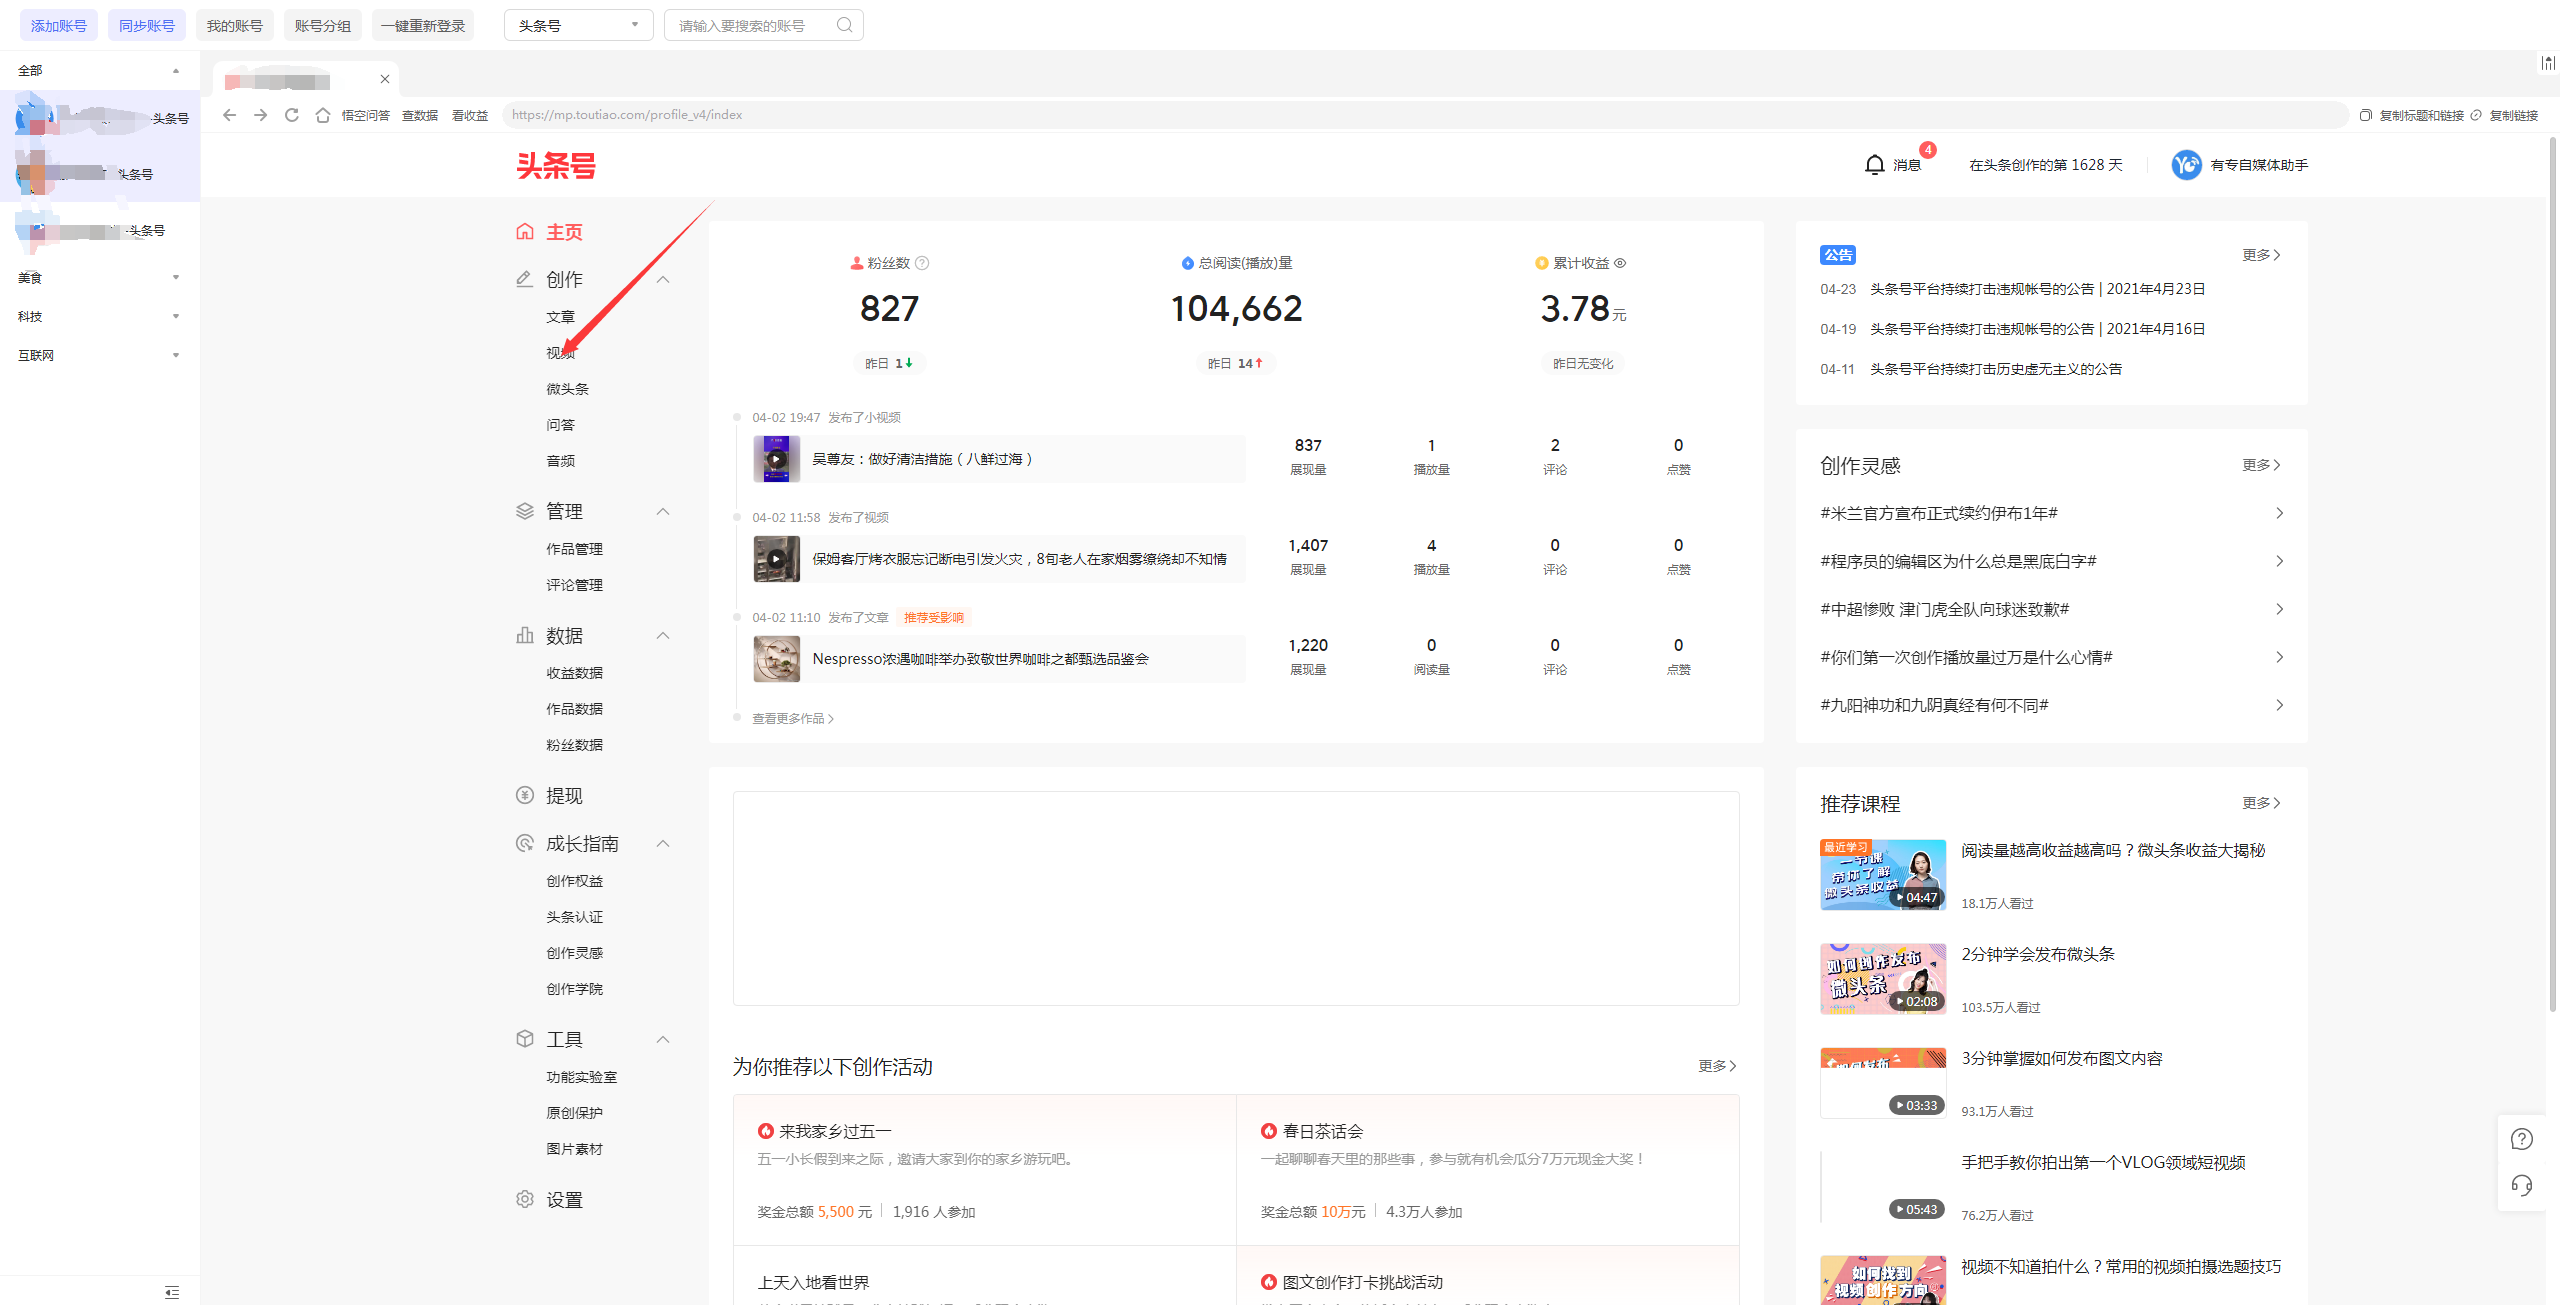The height and width of the screenshot is (1305, 2560).
Task: Click 查看更多作品 link
Action: pos(792,719)
